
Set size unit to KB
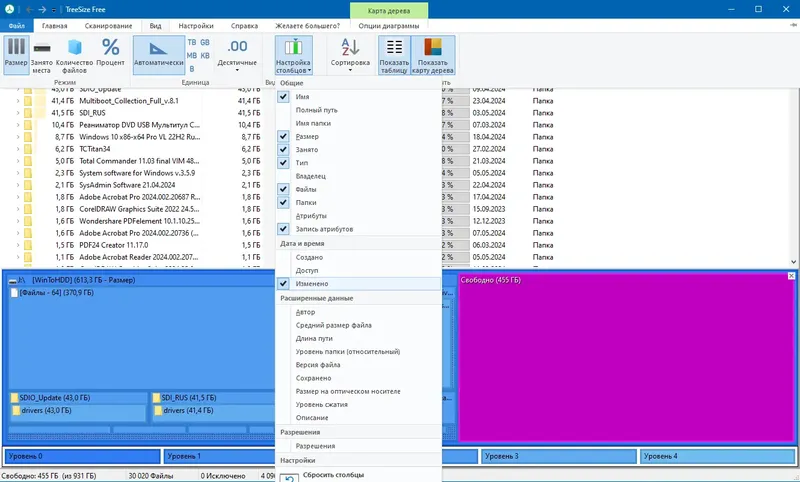[205, 56]
